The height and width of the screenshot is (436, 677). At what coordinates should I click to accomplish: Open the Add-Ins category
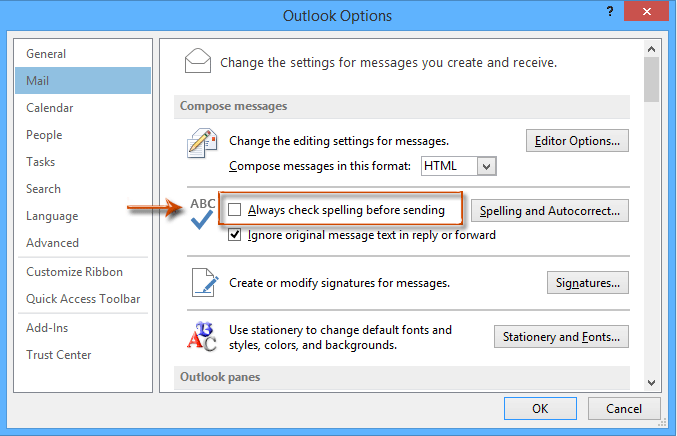coord(83,328)
